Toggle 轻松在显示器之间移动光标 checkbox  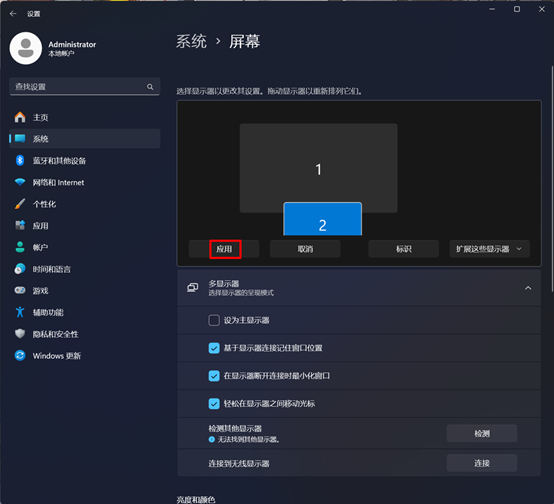click(214, 403)
